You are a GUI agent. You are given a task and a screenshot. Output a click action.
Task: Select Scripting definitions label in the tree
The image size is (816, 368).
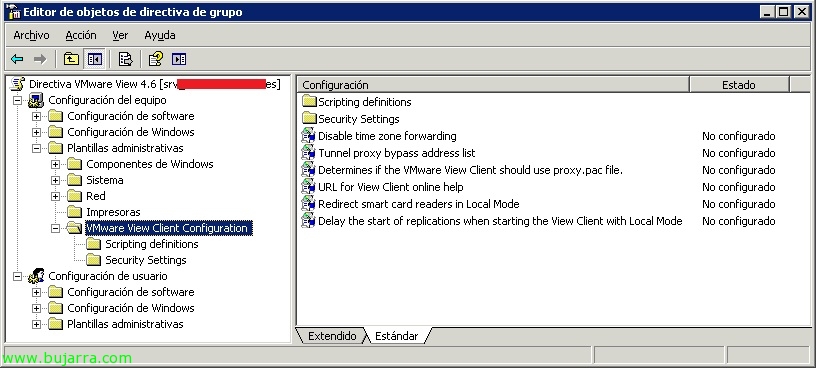pos(151,244)
